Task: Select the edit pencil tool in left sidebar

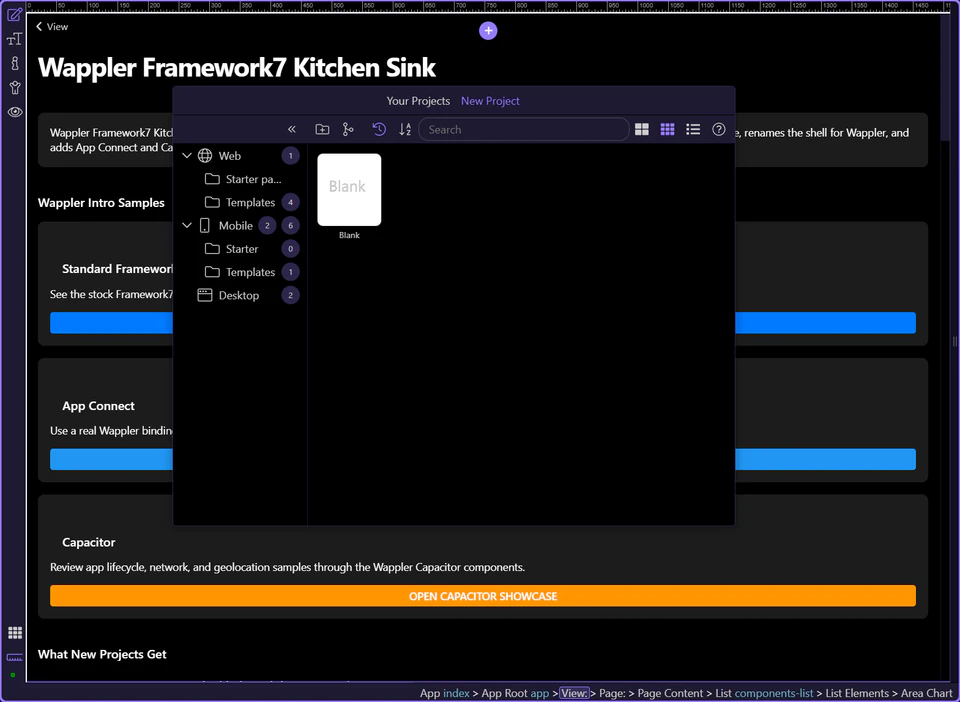Action: 15,13
